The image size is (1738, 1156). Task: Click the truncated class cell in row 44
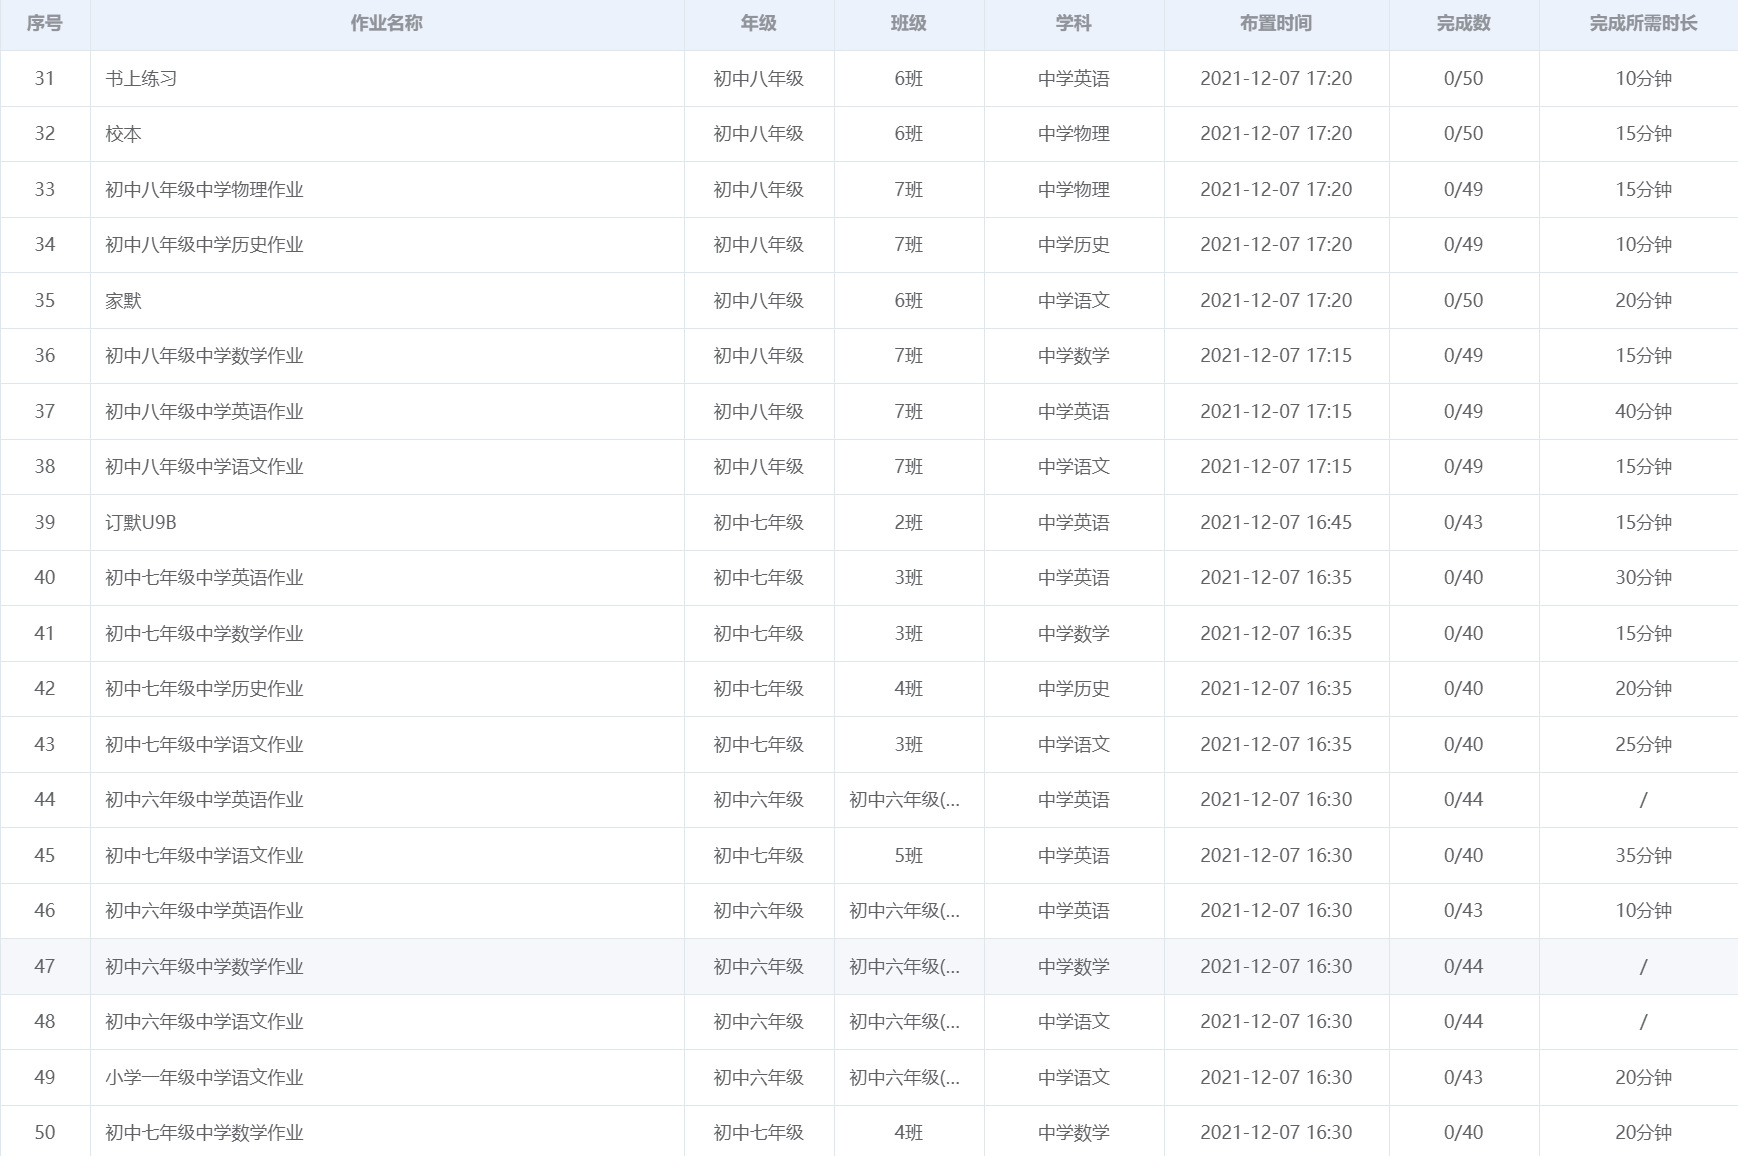pos(904,800)
